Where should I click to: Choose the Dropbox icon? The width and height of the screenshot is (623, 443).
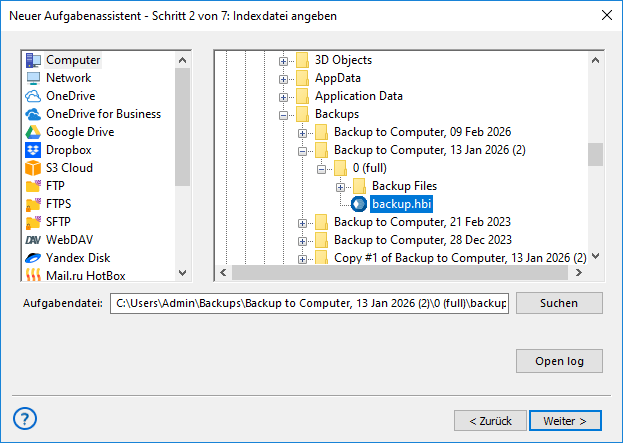[x=33, y=150]
